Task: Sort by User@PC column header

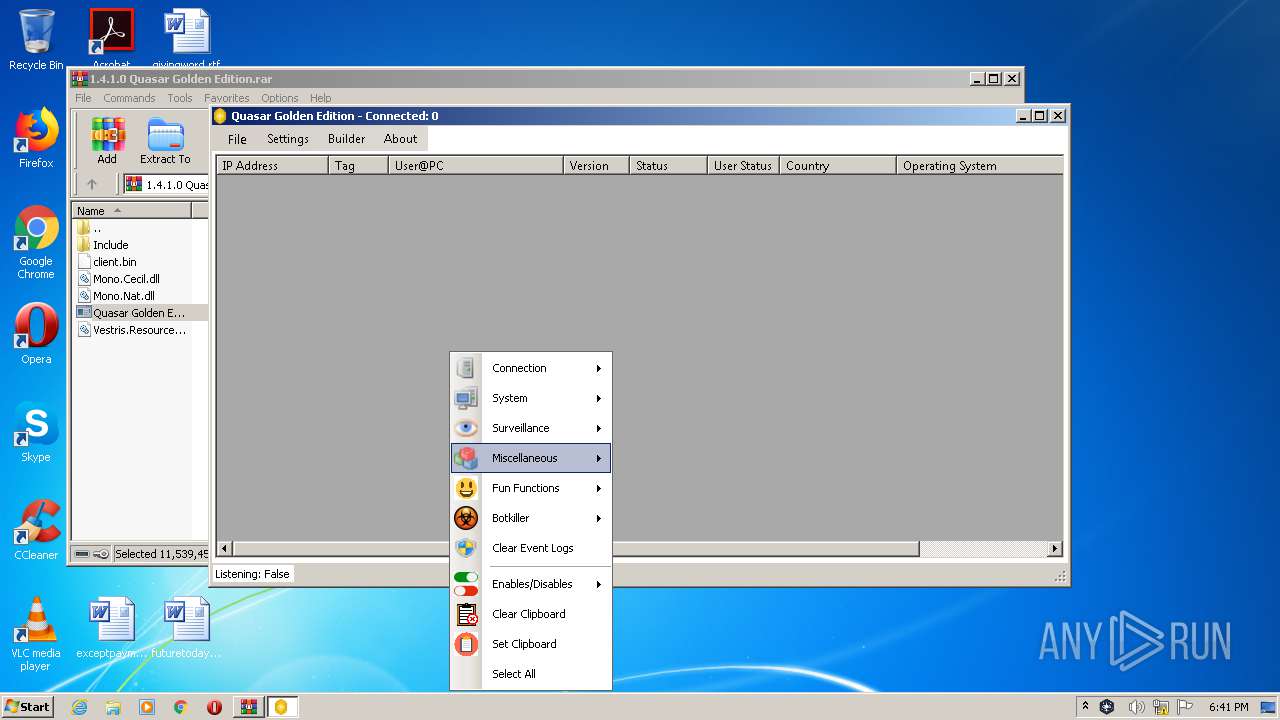Action: click(x=476, y=166)
